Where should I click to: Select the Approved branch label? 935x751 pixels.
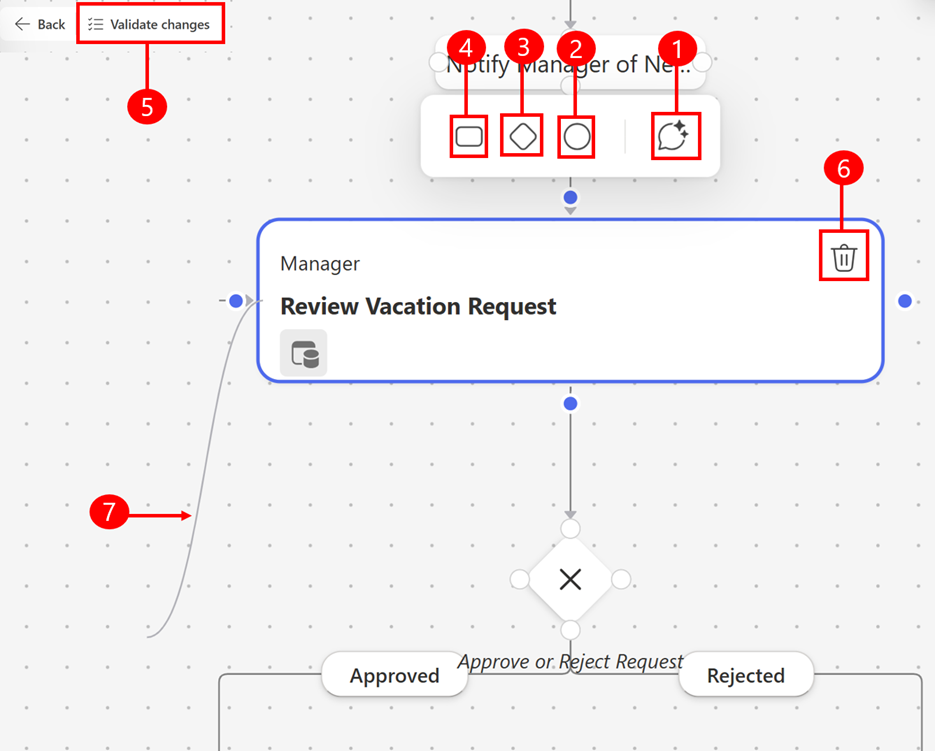394,675
